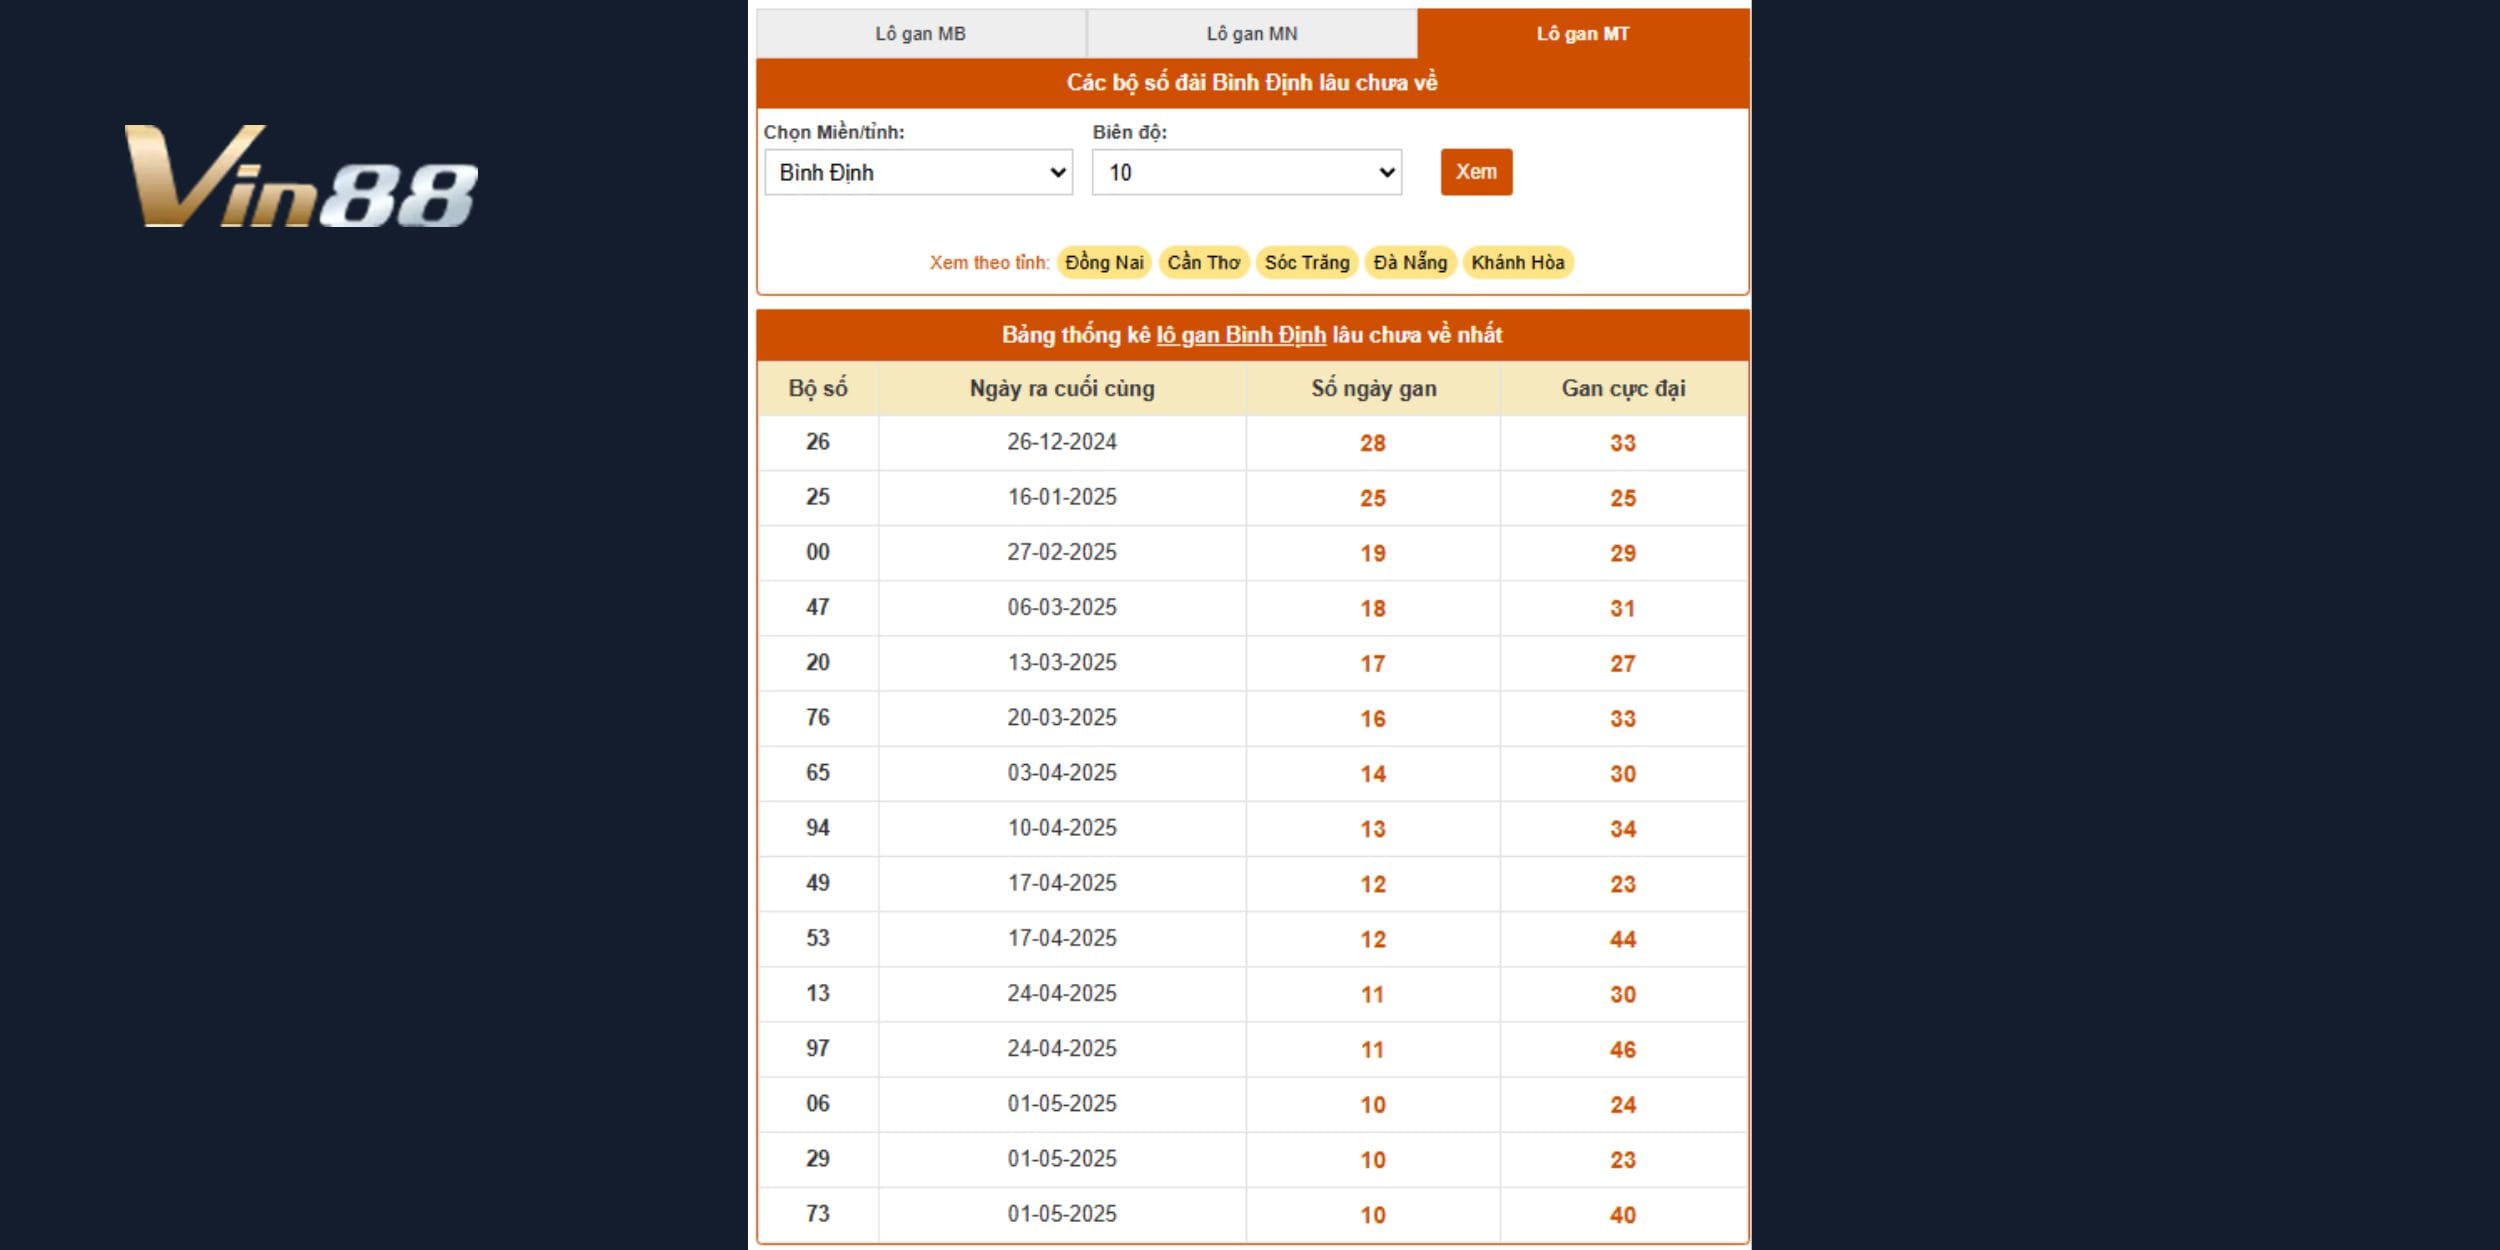Select number 94 in Bộ số column

click(x=818, y=828)
